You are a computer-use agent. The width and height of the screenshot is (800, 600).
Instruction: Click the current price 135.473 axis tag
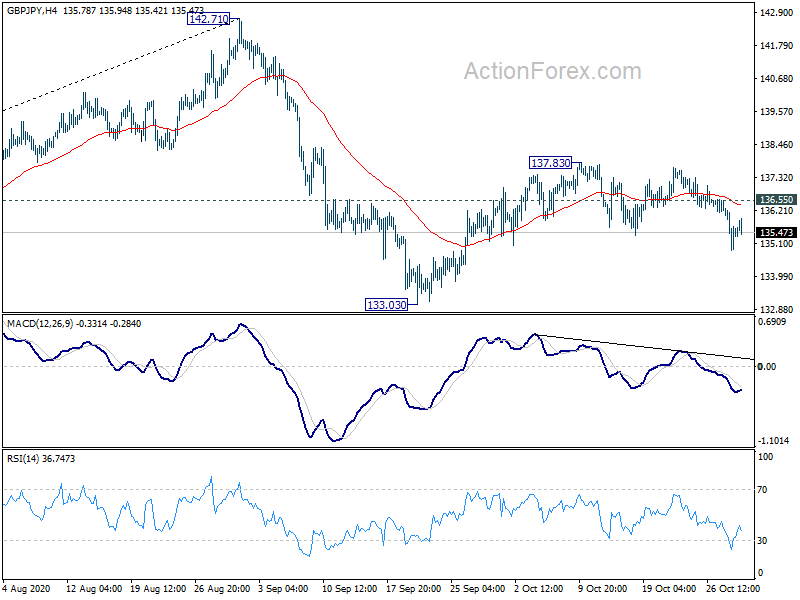point(777,233)
